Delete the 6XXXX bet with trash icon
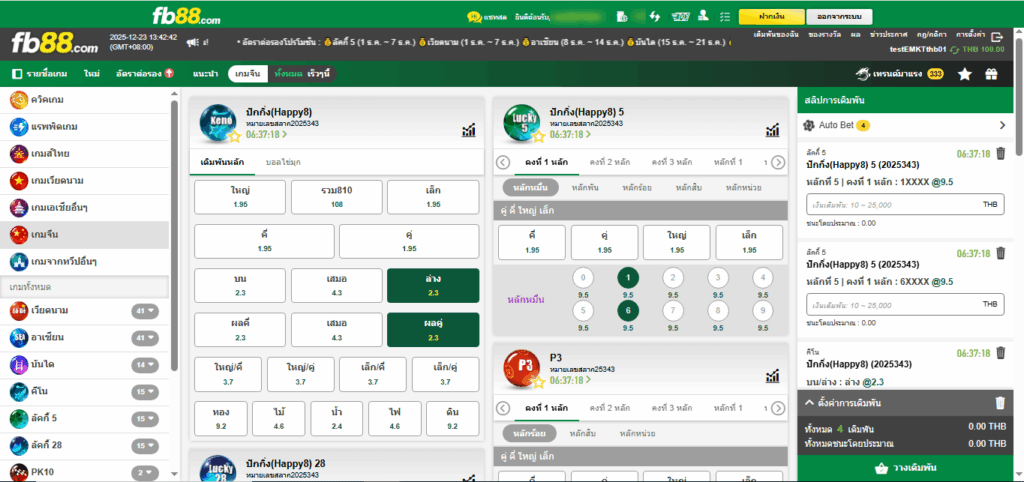Screen dimensions: 1024x482 [1000, 253]
